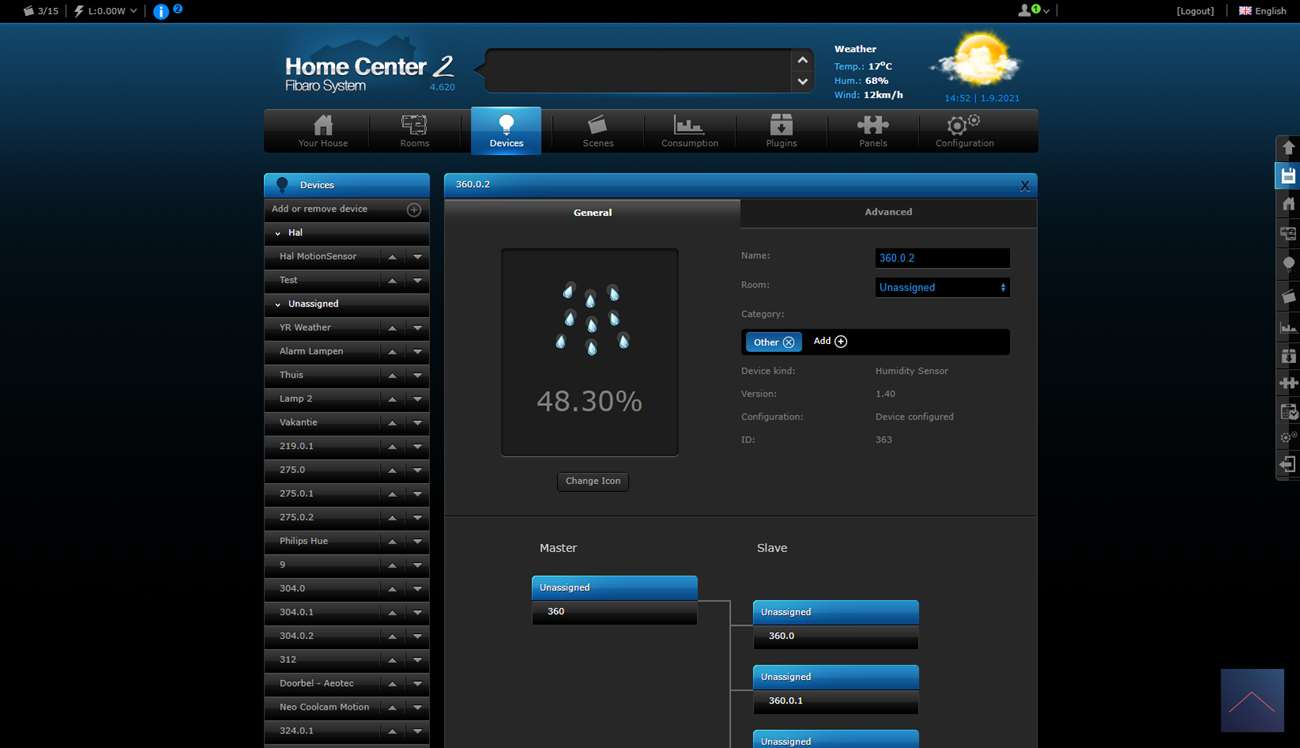Open the Configuration gears icon
This screenshot has height=748, width=1300.
(964, 126)
